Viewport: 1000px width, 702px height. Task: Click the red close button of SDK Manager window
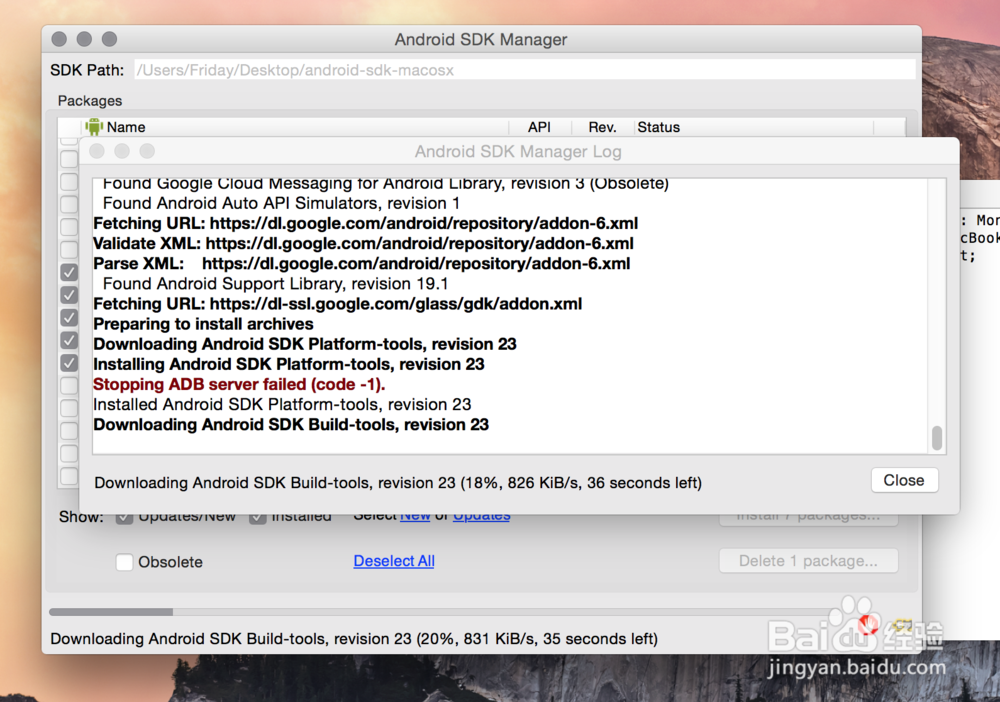59,39
